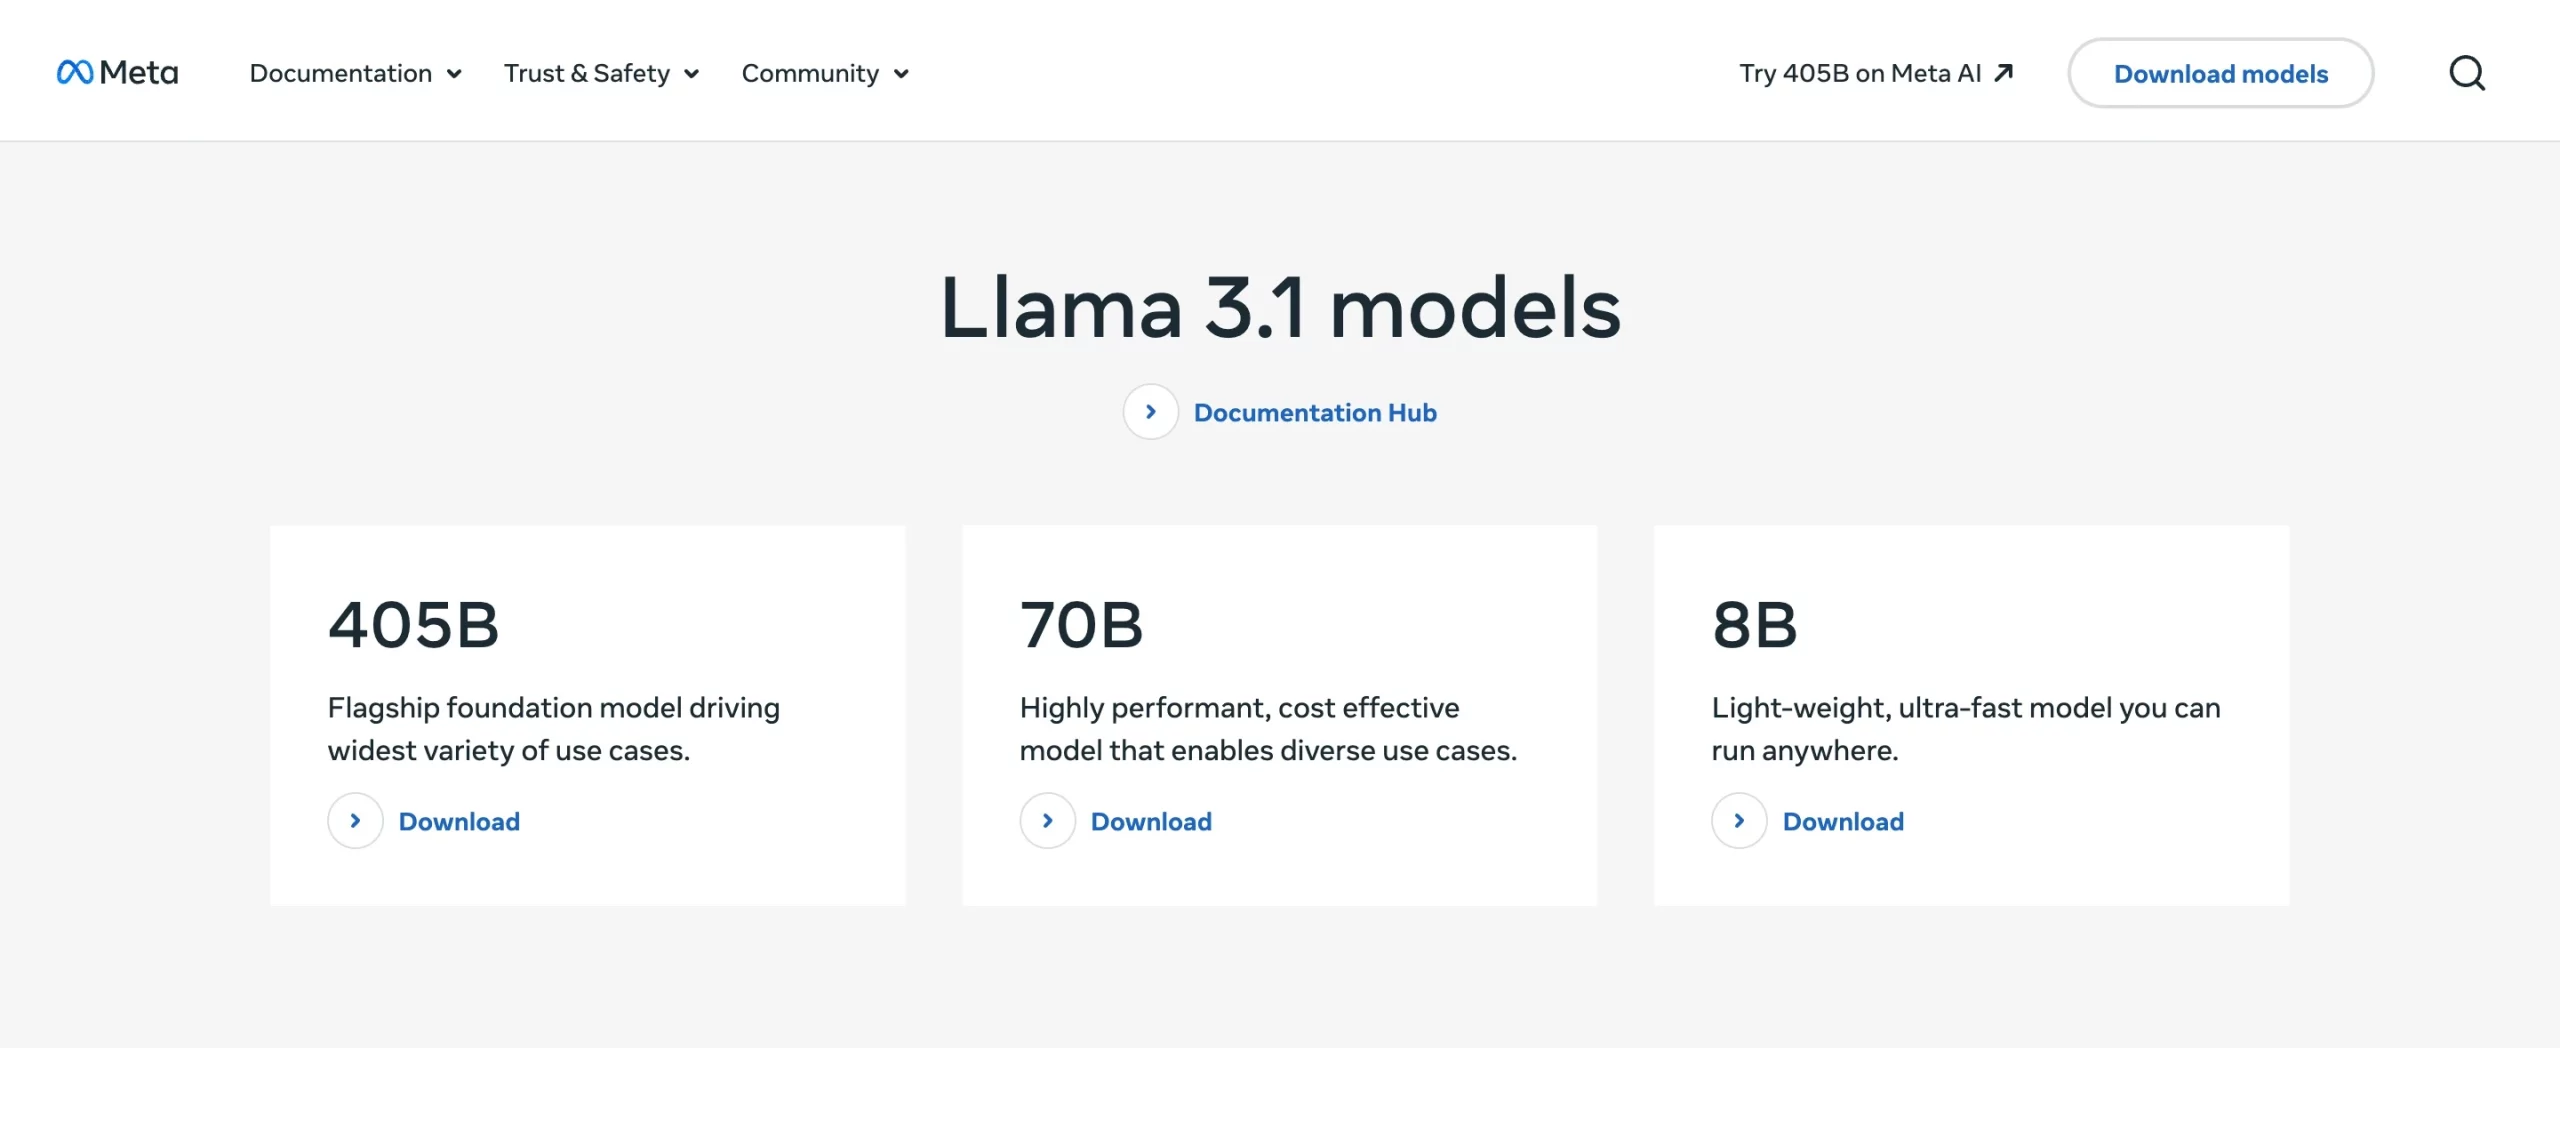Click the 'Llama 3.1 models' title
Screen dimensions: 2560x1122
pyautogui.click(x=1280, y=307)
